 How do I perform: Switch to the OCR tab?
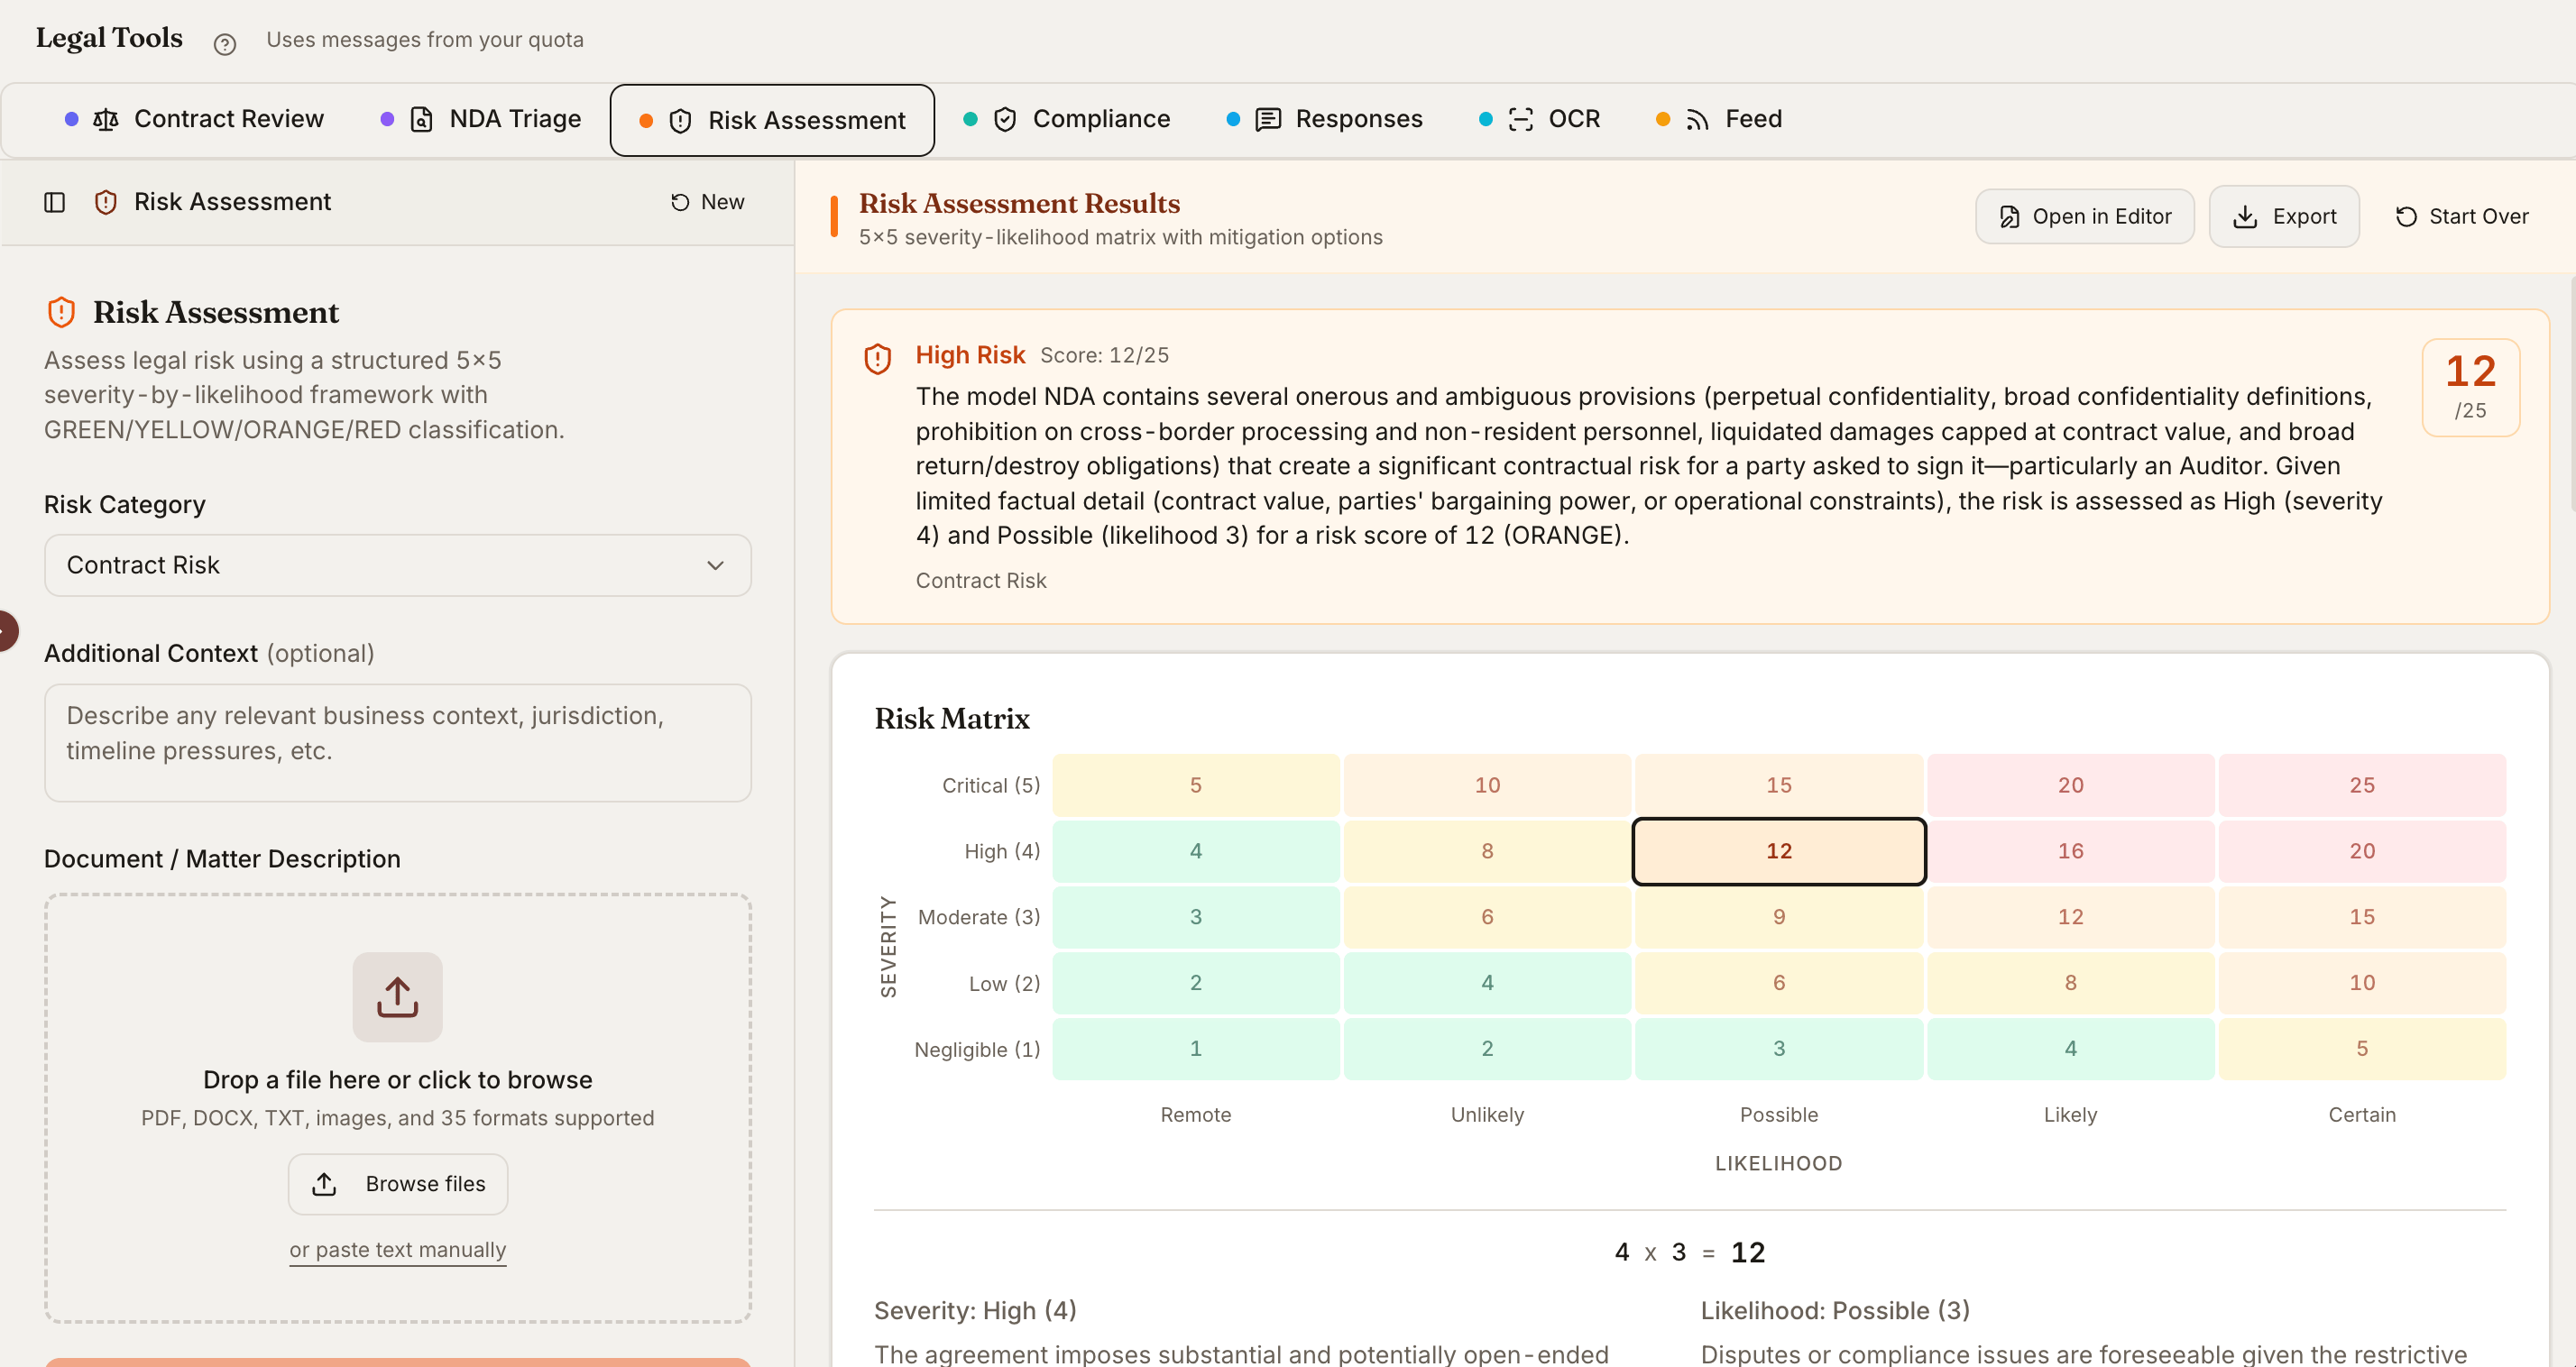1540,119
